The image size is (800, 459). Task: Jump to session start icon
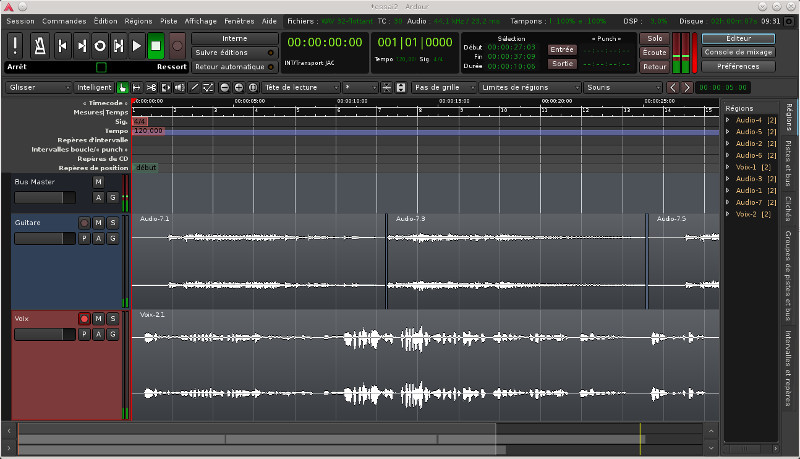click(60, 45)
